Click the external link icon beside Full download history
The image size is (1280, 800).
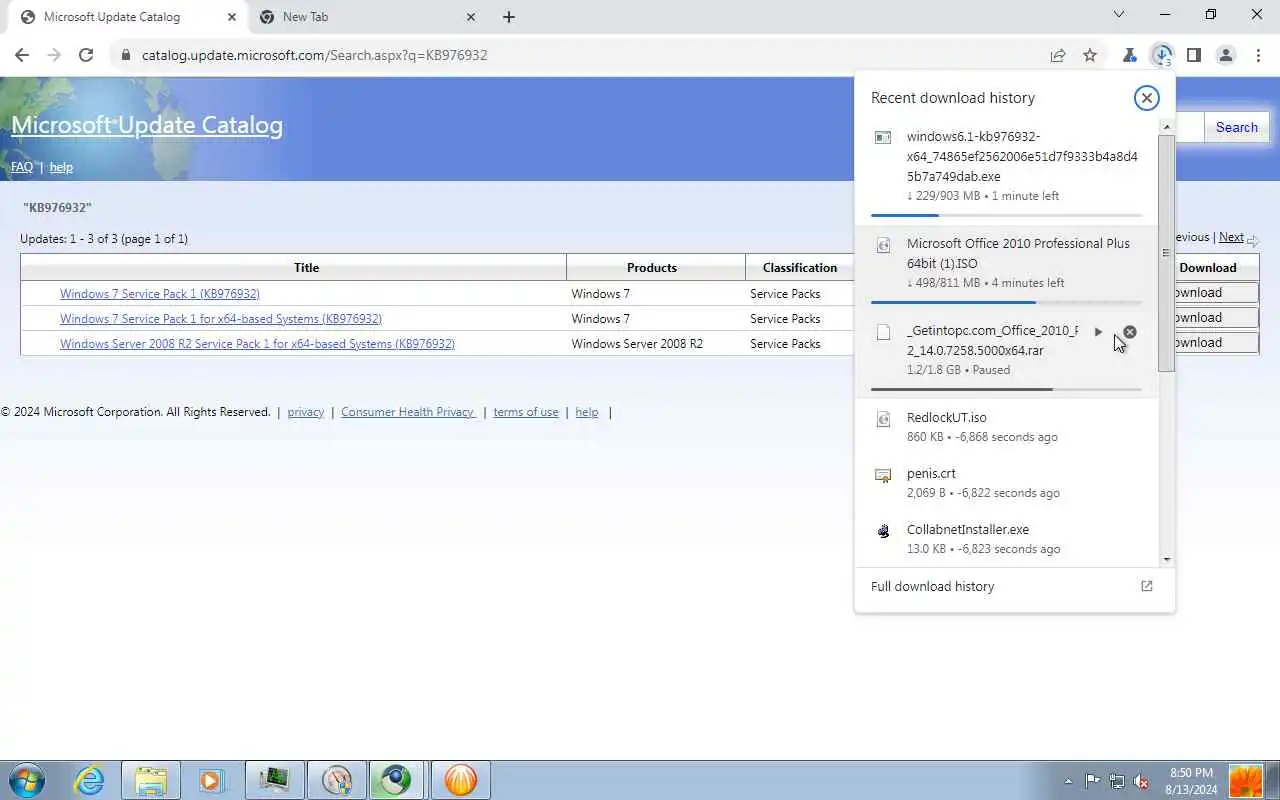click(1146, 586)
